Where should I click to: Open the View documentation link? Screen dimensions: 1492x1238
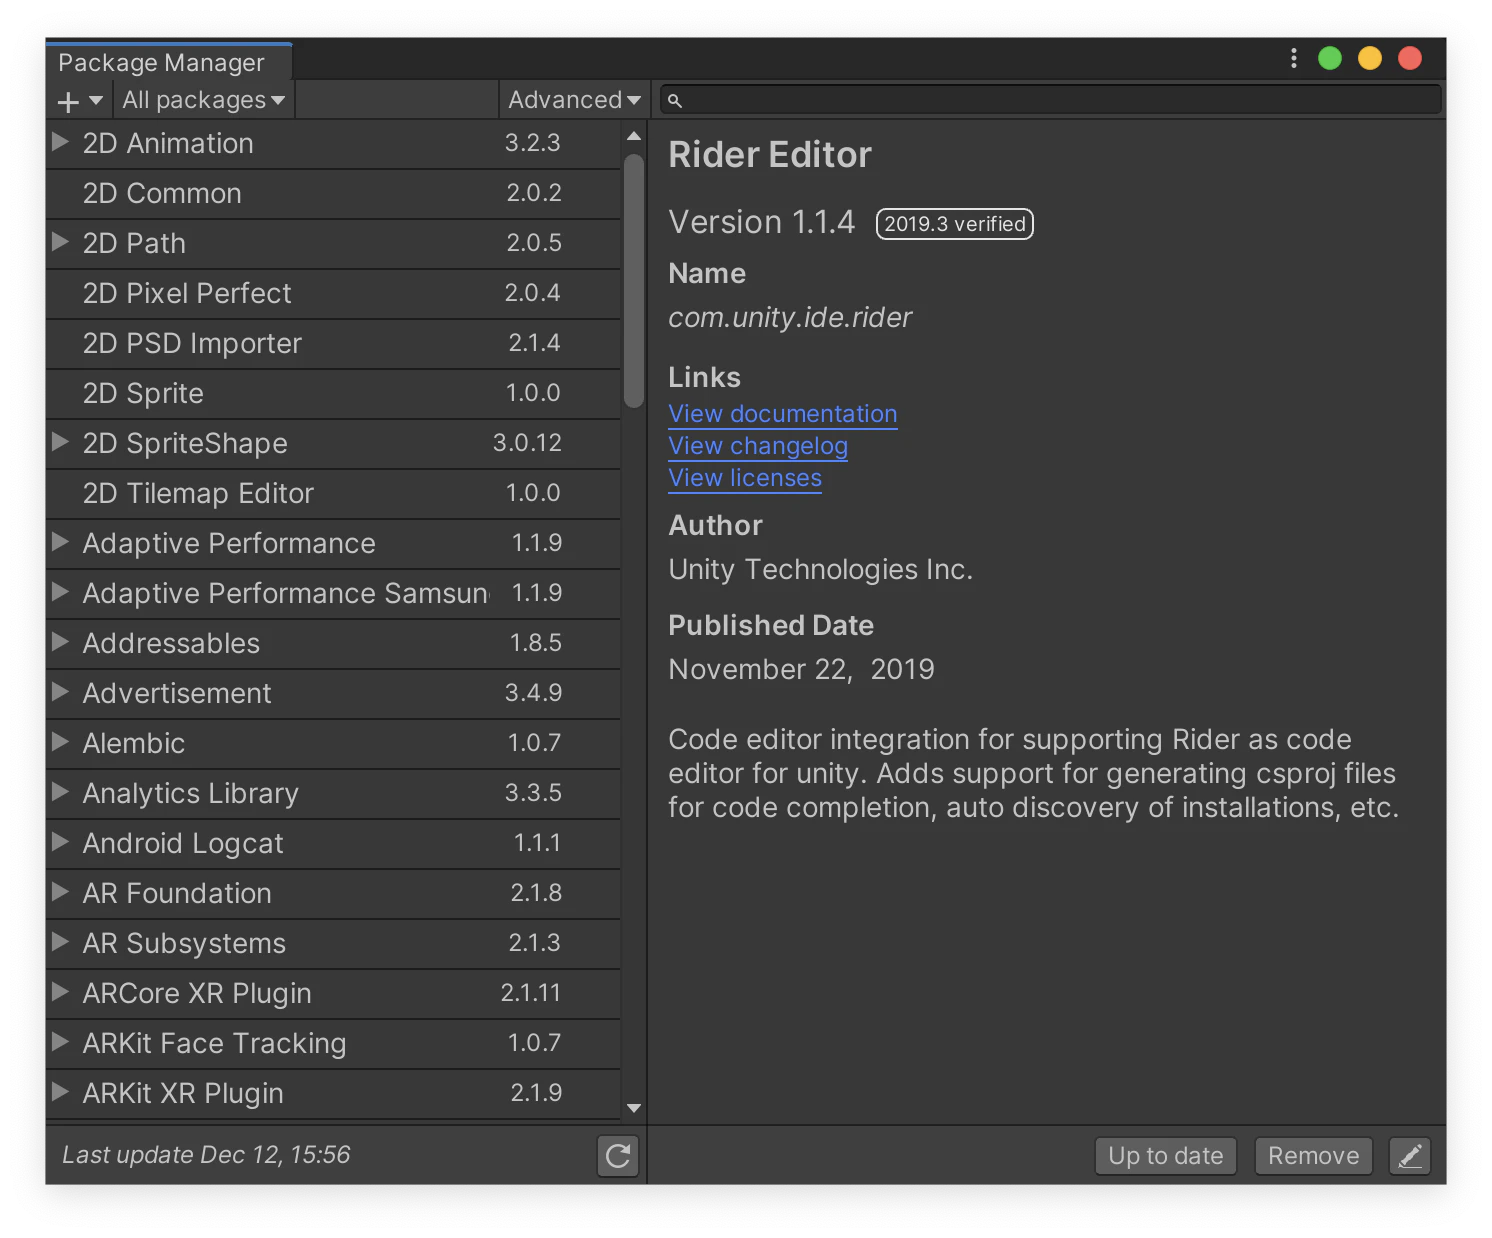tap(783, 414)
